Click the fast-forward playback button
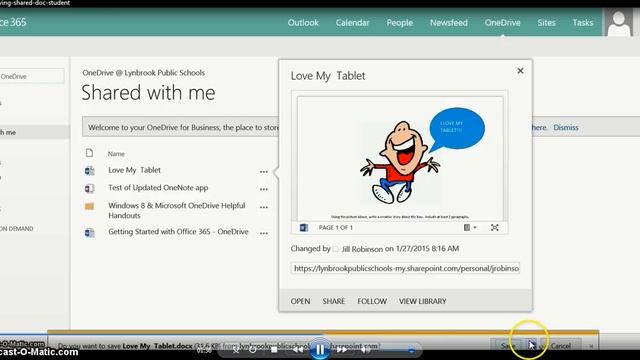Screen dimensions: 640x360 coord(342,349)
